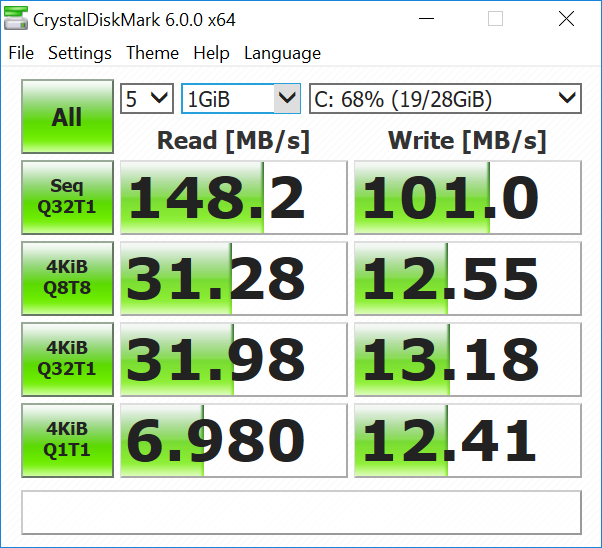Run all benchmarks with All button

(68, 117)
